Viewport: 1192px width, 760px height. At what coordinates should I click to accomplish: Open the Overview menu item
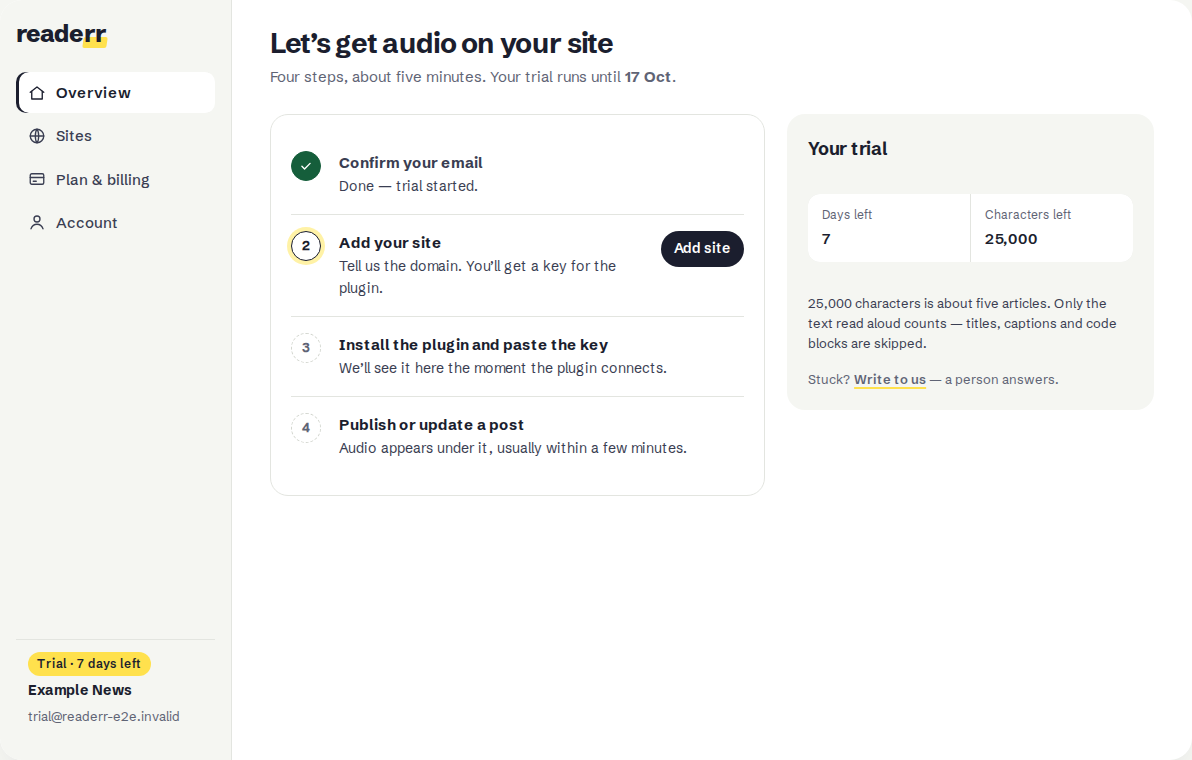[x=116, y=93]
